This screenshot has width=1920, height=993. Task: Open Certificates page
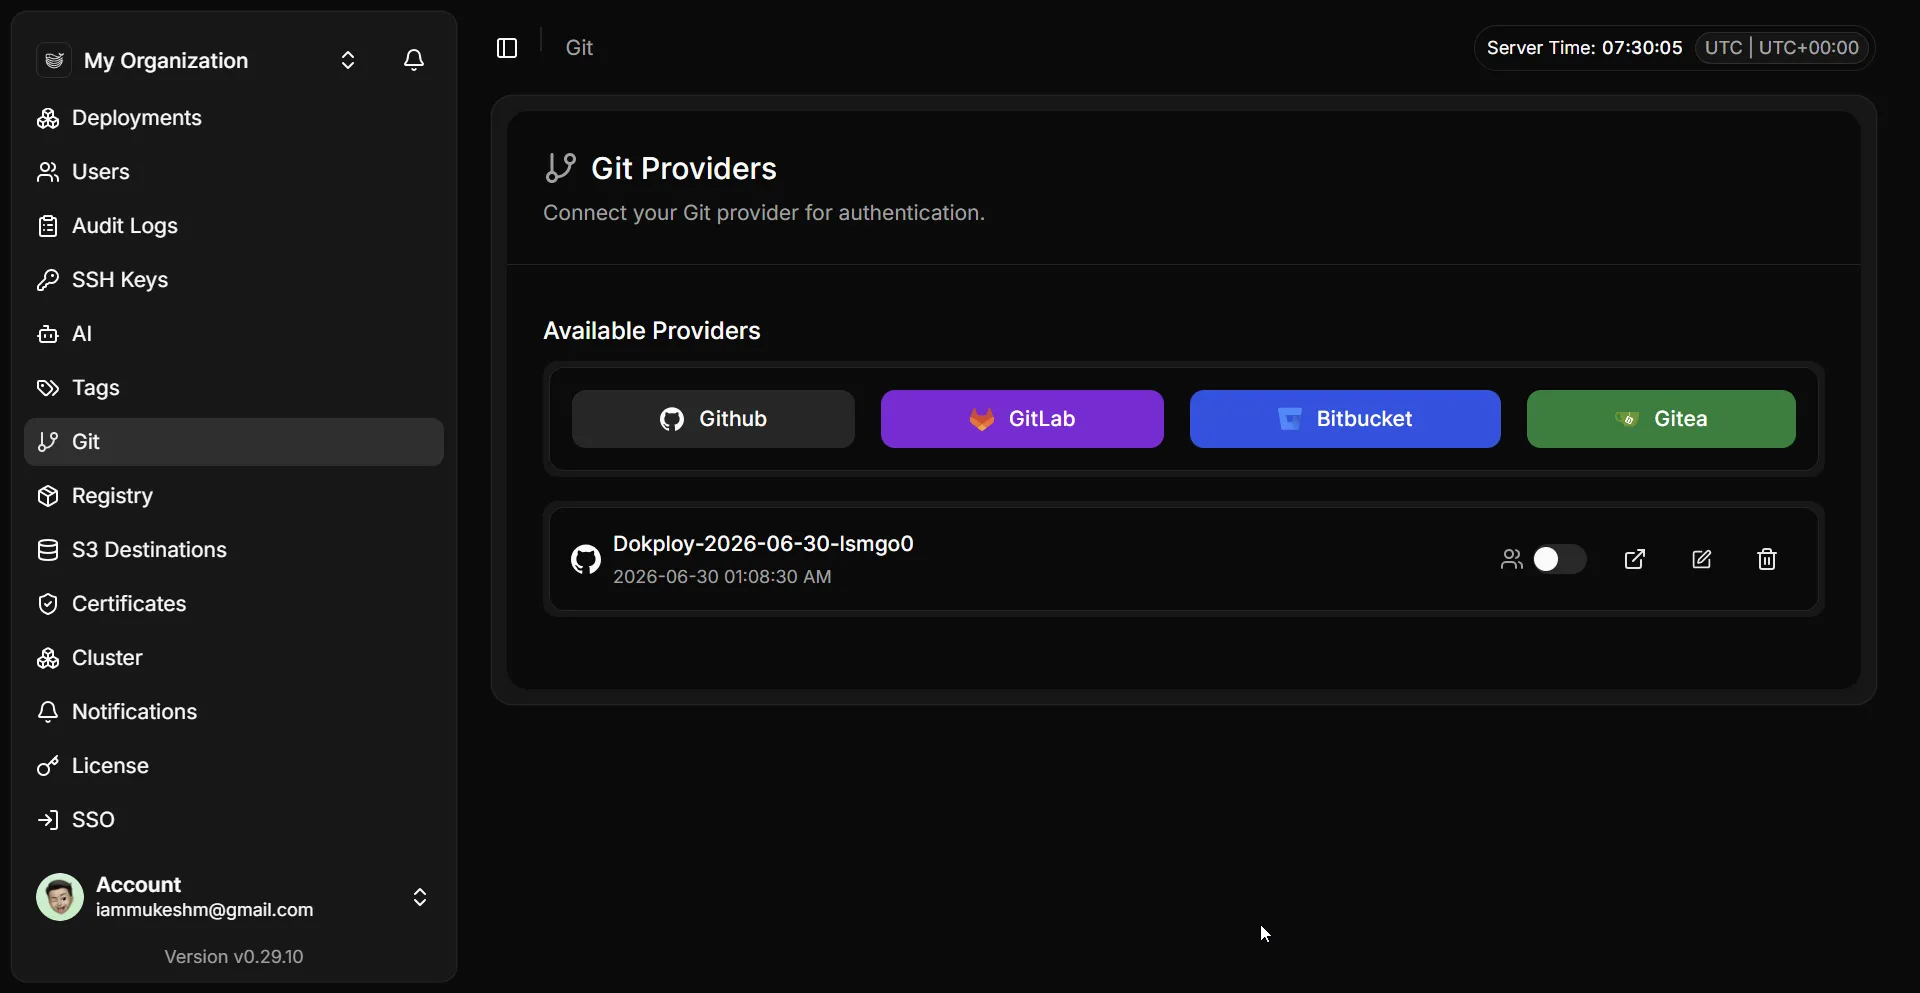pos(234,604)
